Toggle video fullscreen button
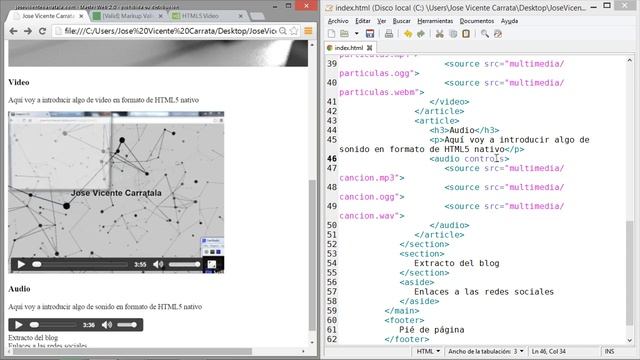640x360 pixels. coord(211,264)
